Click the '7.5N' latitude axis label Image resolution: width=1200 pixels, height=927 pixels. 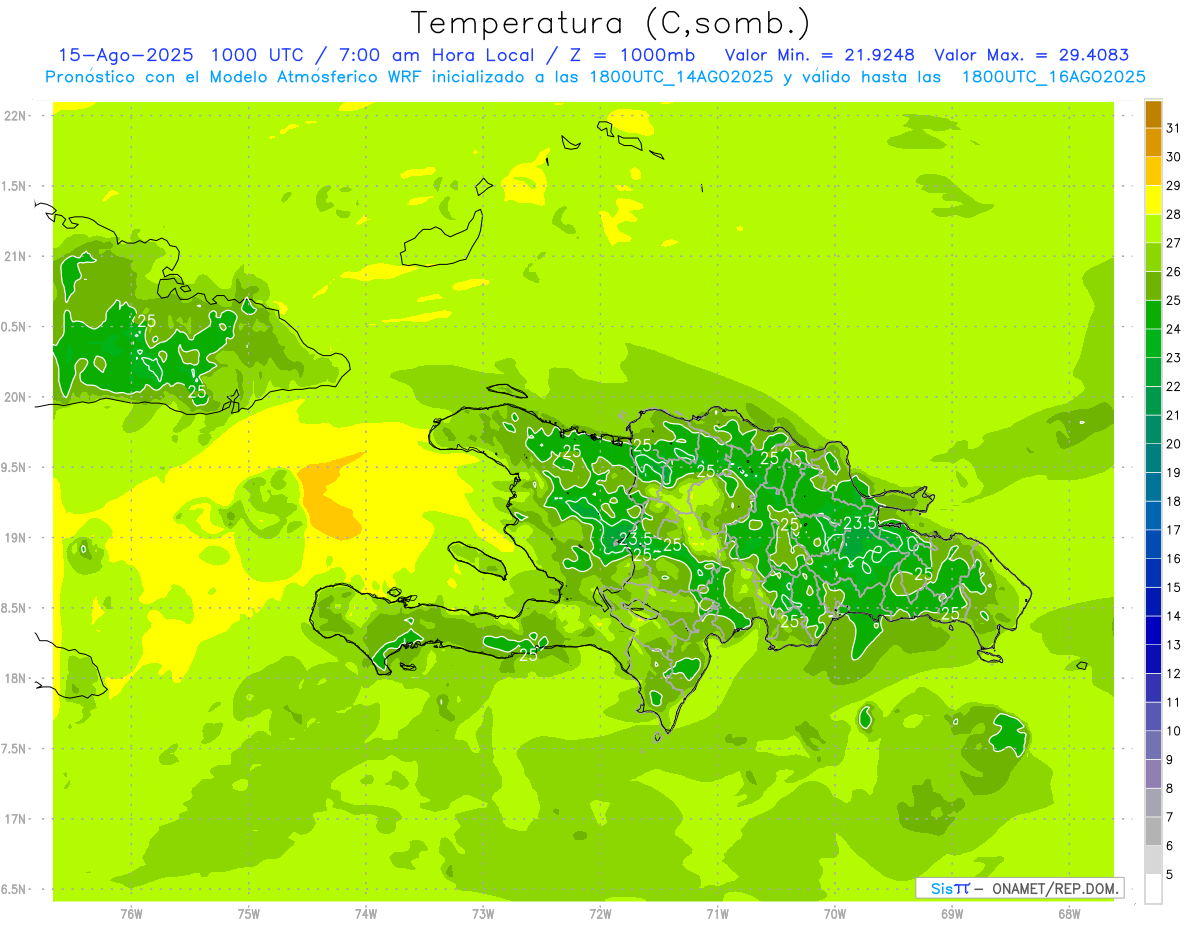tap(15, 749)
